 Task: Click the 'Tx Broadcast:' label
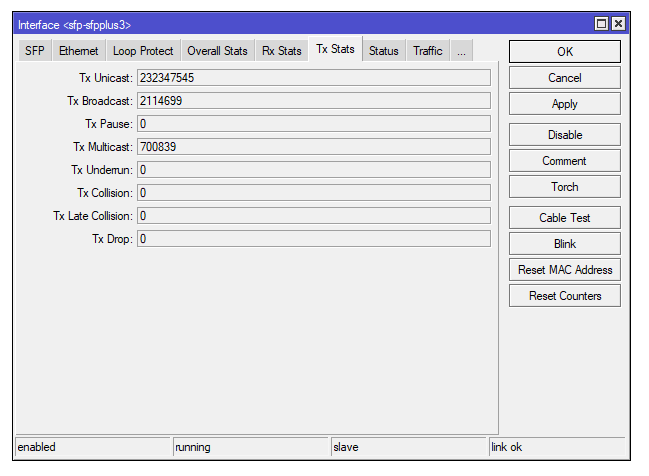(x=100, y=101)
